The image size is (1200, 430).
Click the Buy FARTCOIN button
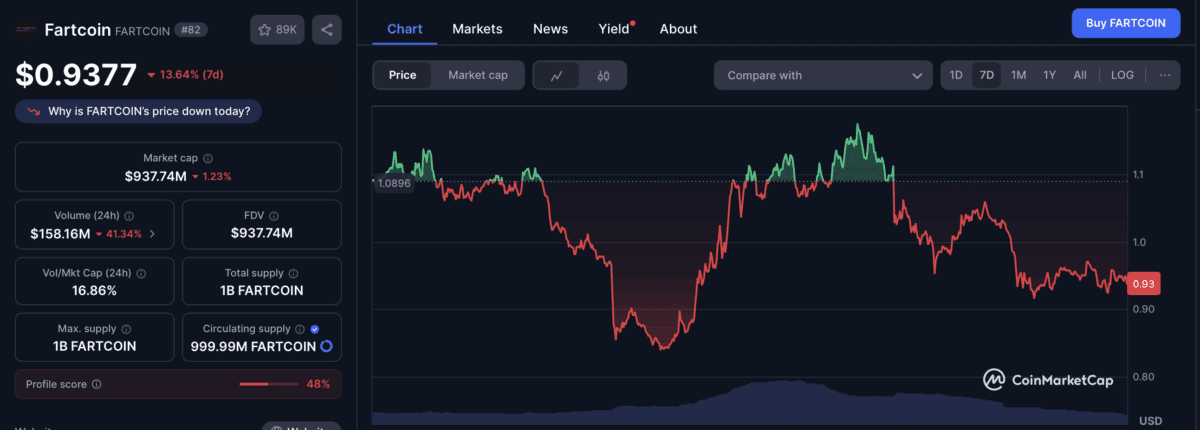(1126, 23)
